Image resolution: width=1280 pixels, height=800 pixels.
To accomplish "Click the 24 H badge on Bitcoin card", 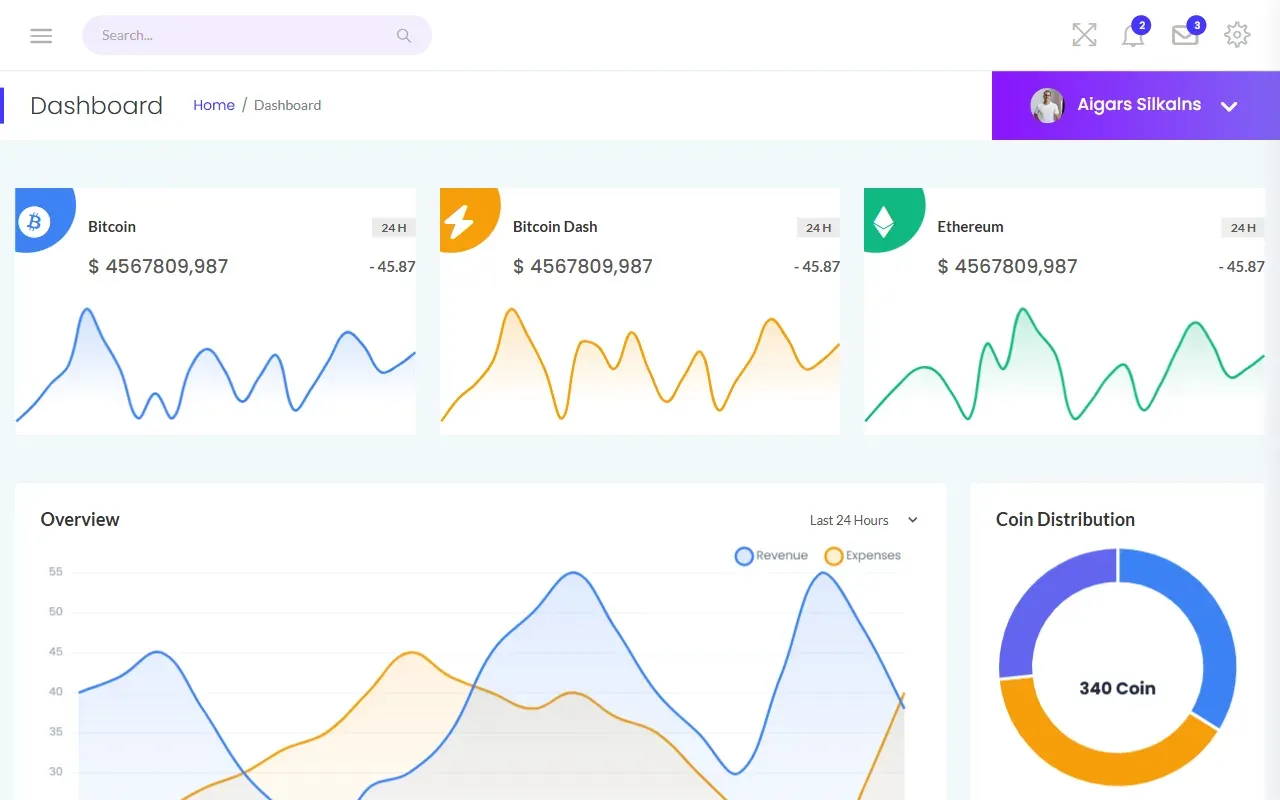I will 394,228.
